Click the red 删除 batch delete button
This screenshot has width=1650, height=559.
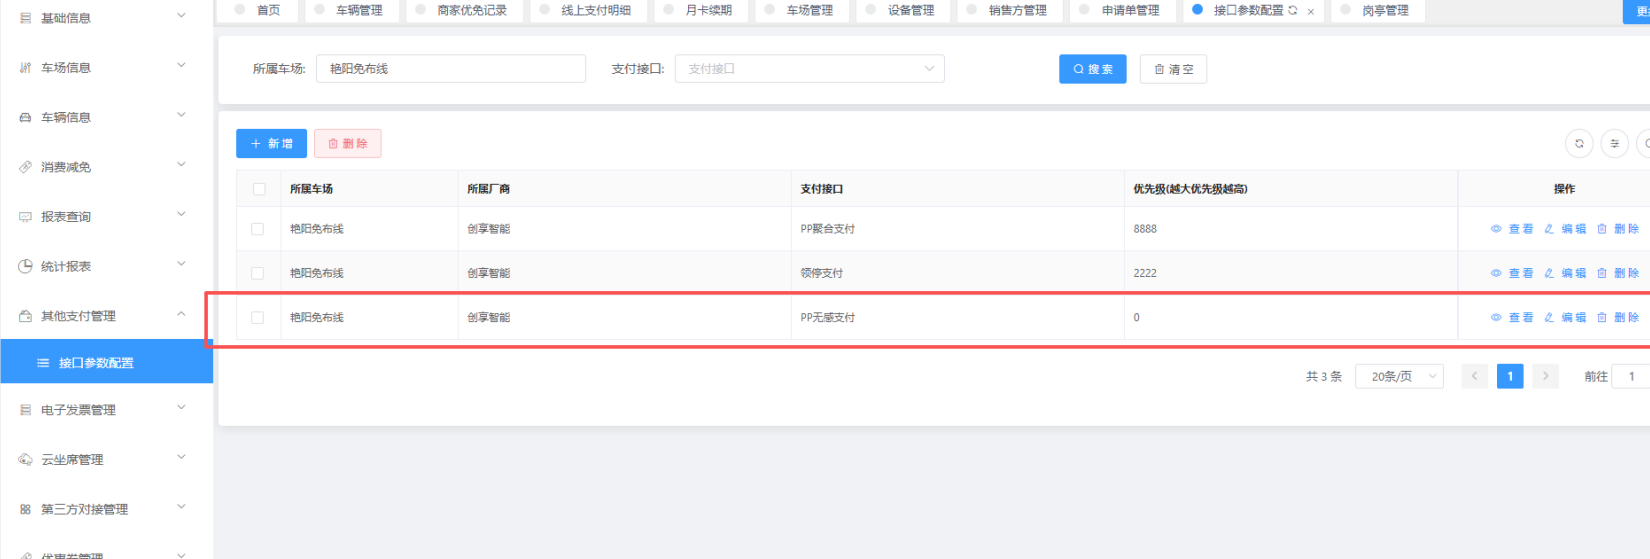(x=348, y=144)
